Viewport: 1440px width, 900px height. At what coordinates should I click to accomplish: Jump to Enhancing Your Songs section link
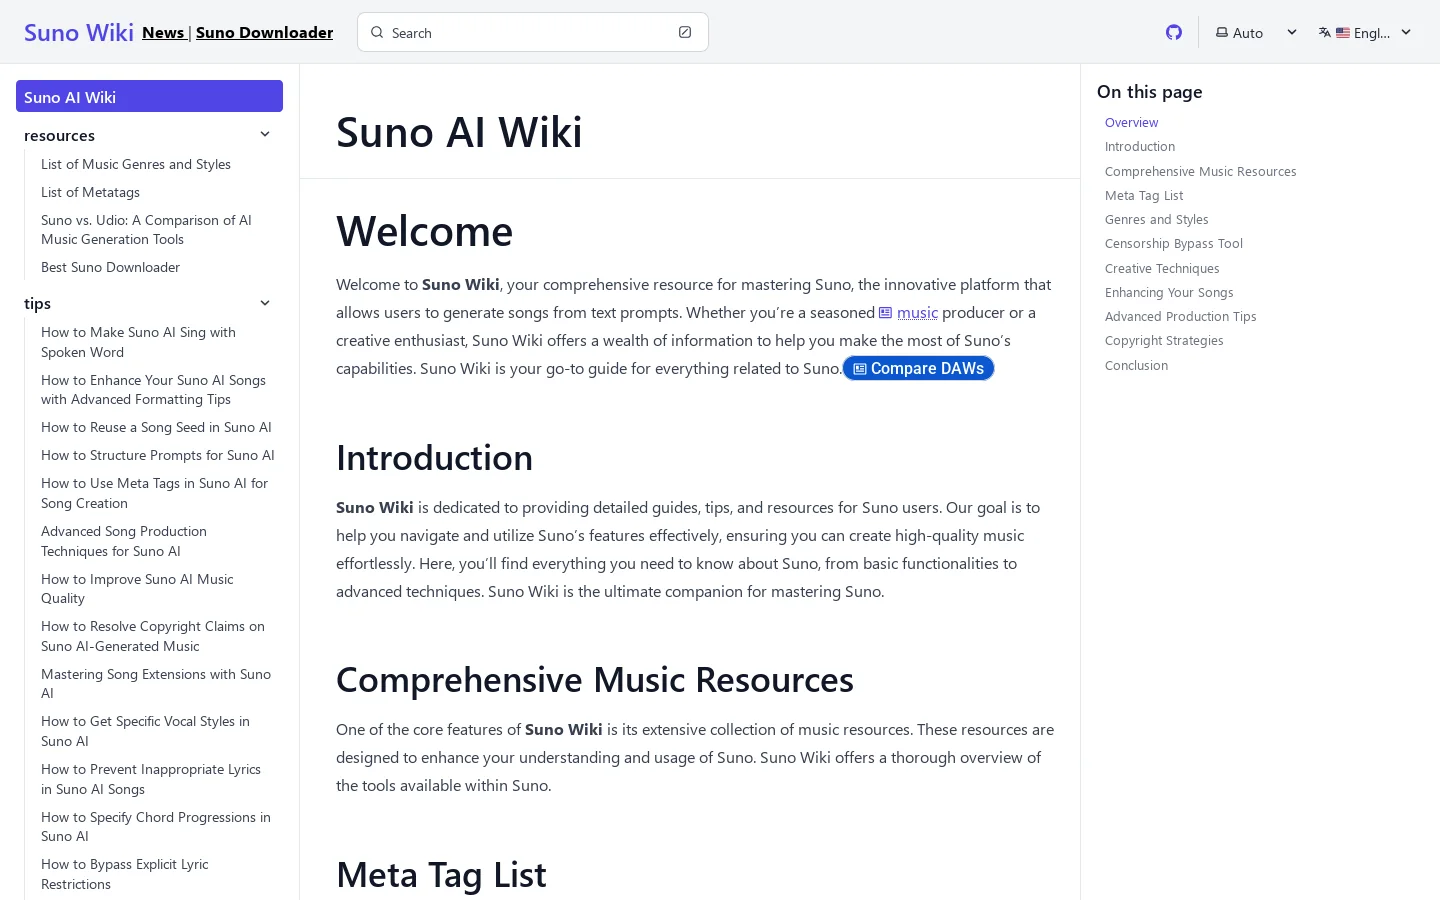[x=1169, y=292]
